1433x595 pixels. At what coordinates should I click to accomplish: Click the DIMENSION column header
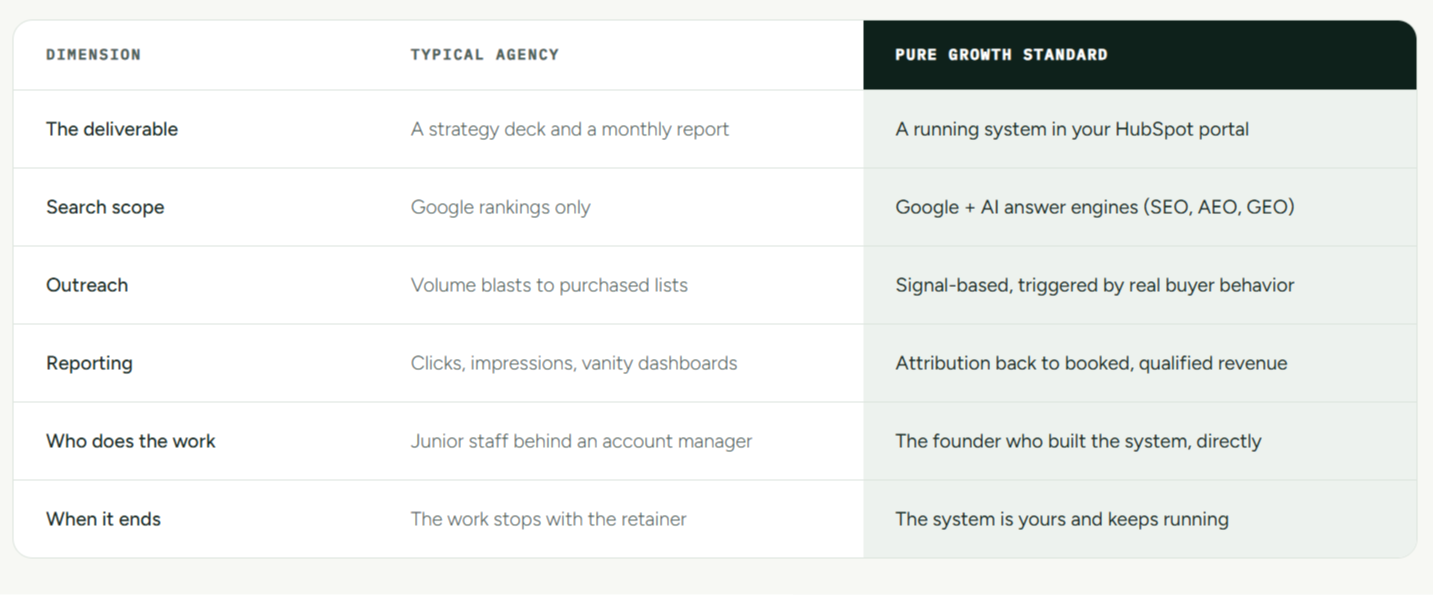pos(93,55)
